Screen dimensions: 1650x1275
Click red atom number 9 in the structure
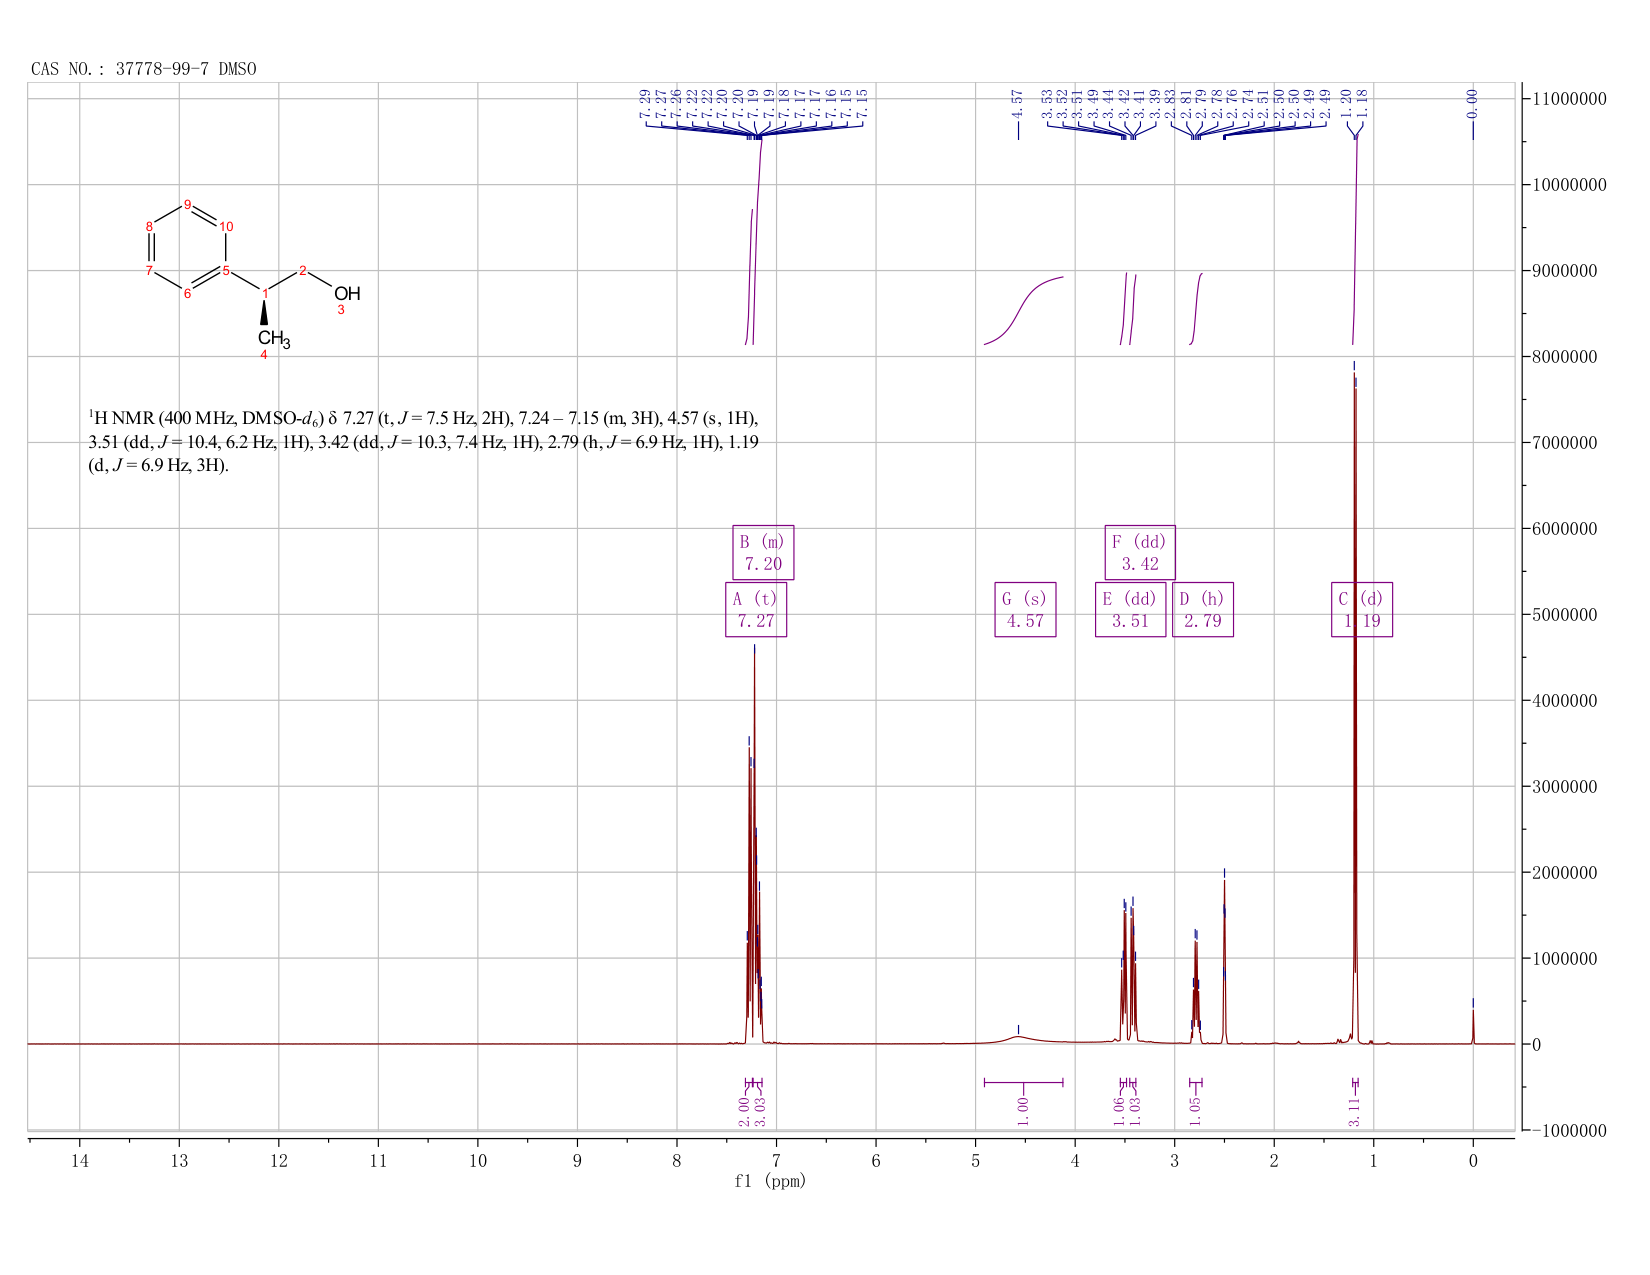[187, 204]
